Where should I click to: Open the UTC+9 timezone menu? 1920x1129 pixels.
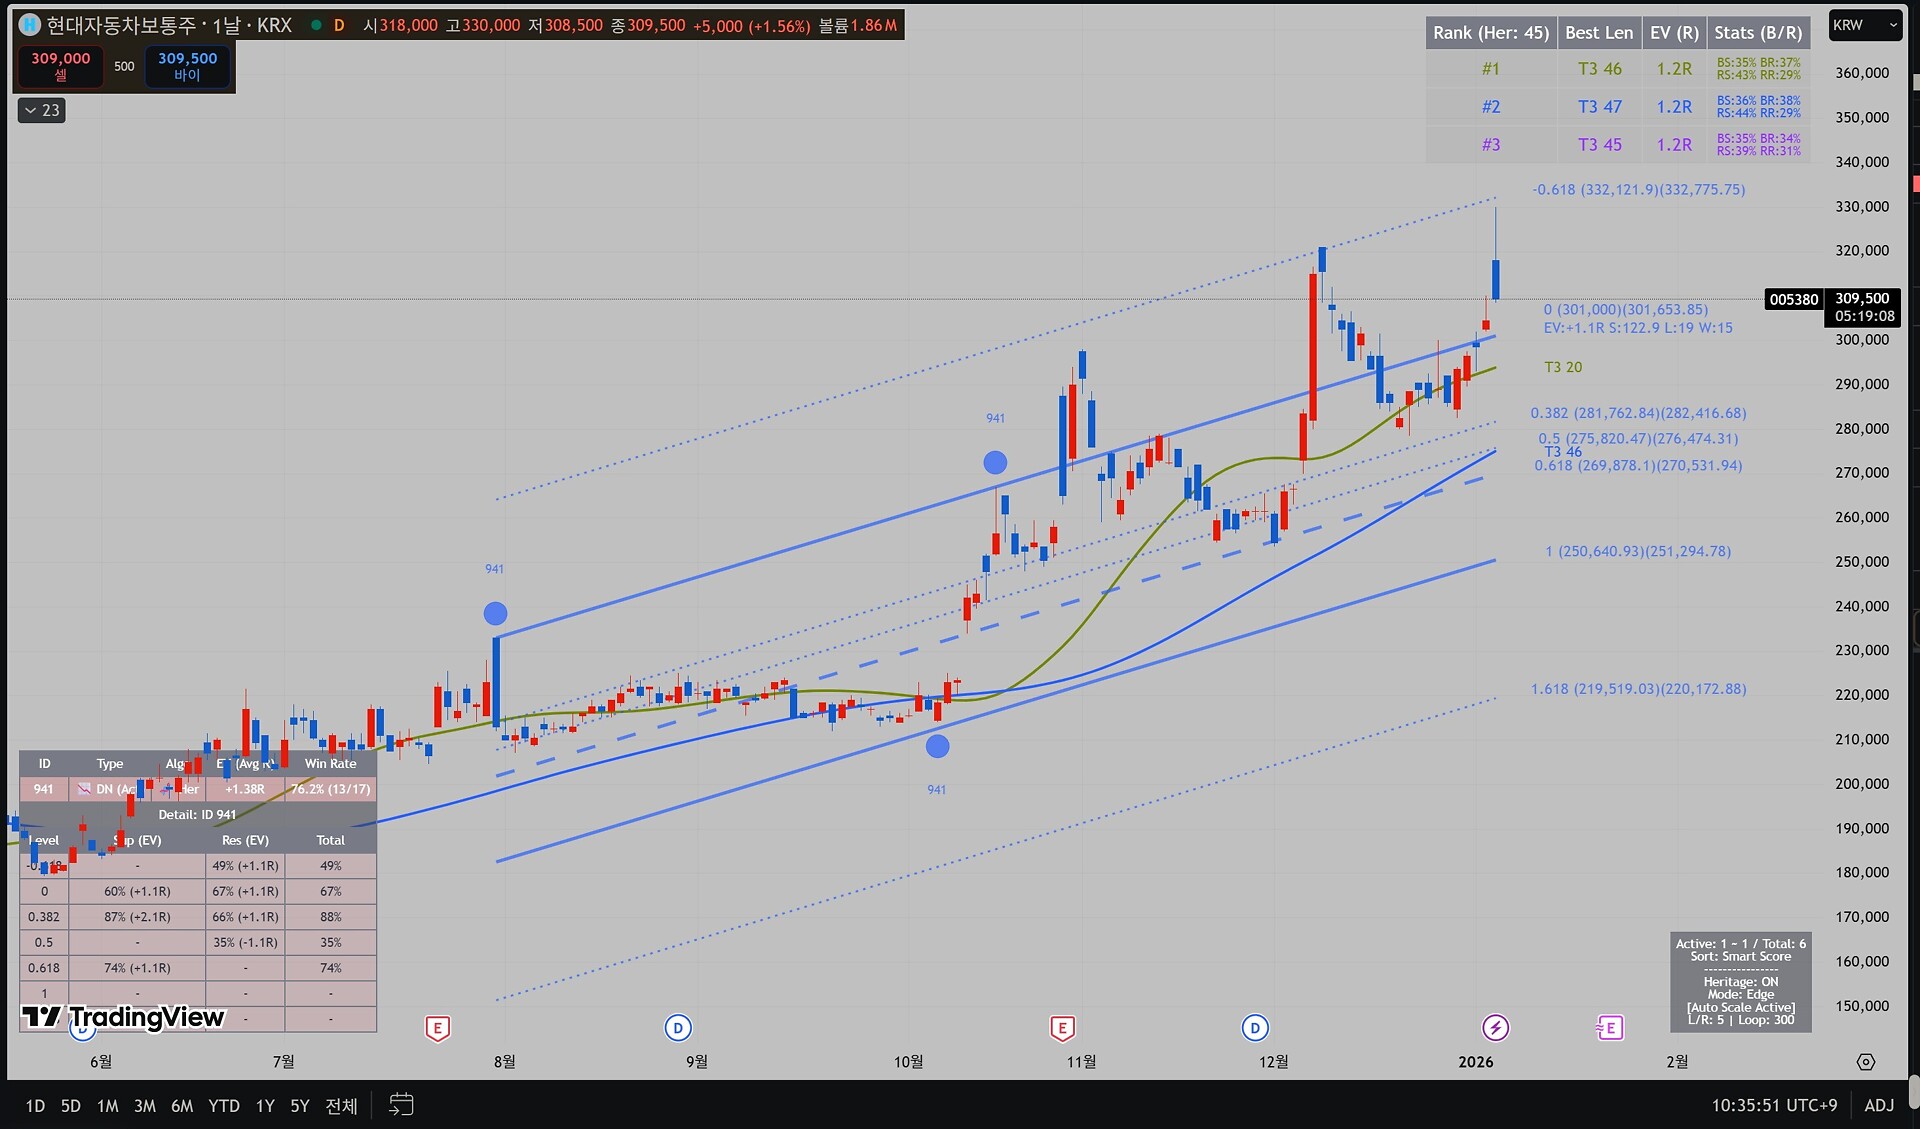coord(1774,1105)
